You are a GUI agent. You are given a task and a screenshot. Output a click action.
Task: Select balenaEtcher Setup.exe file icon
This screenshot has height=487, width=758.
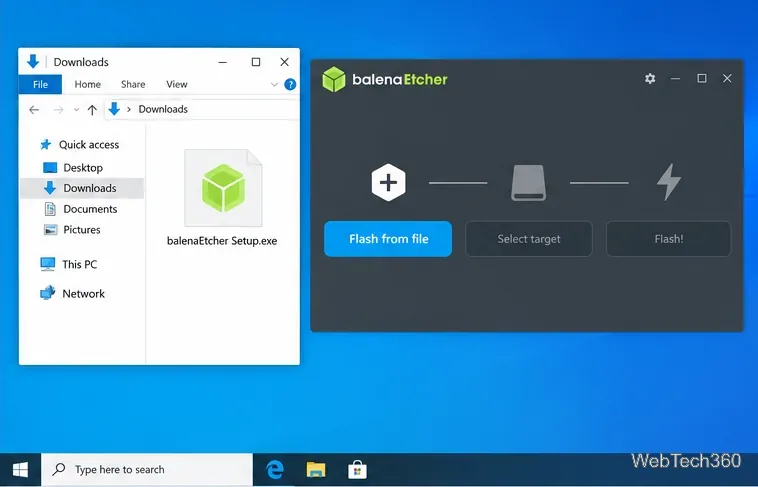223,188
